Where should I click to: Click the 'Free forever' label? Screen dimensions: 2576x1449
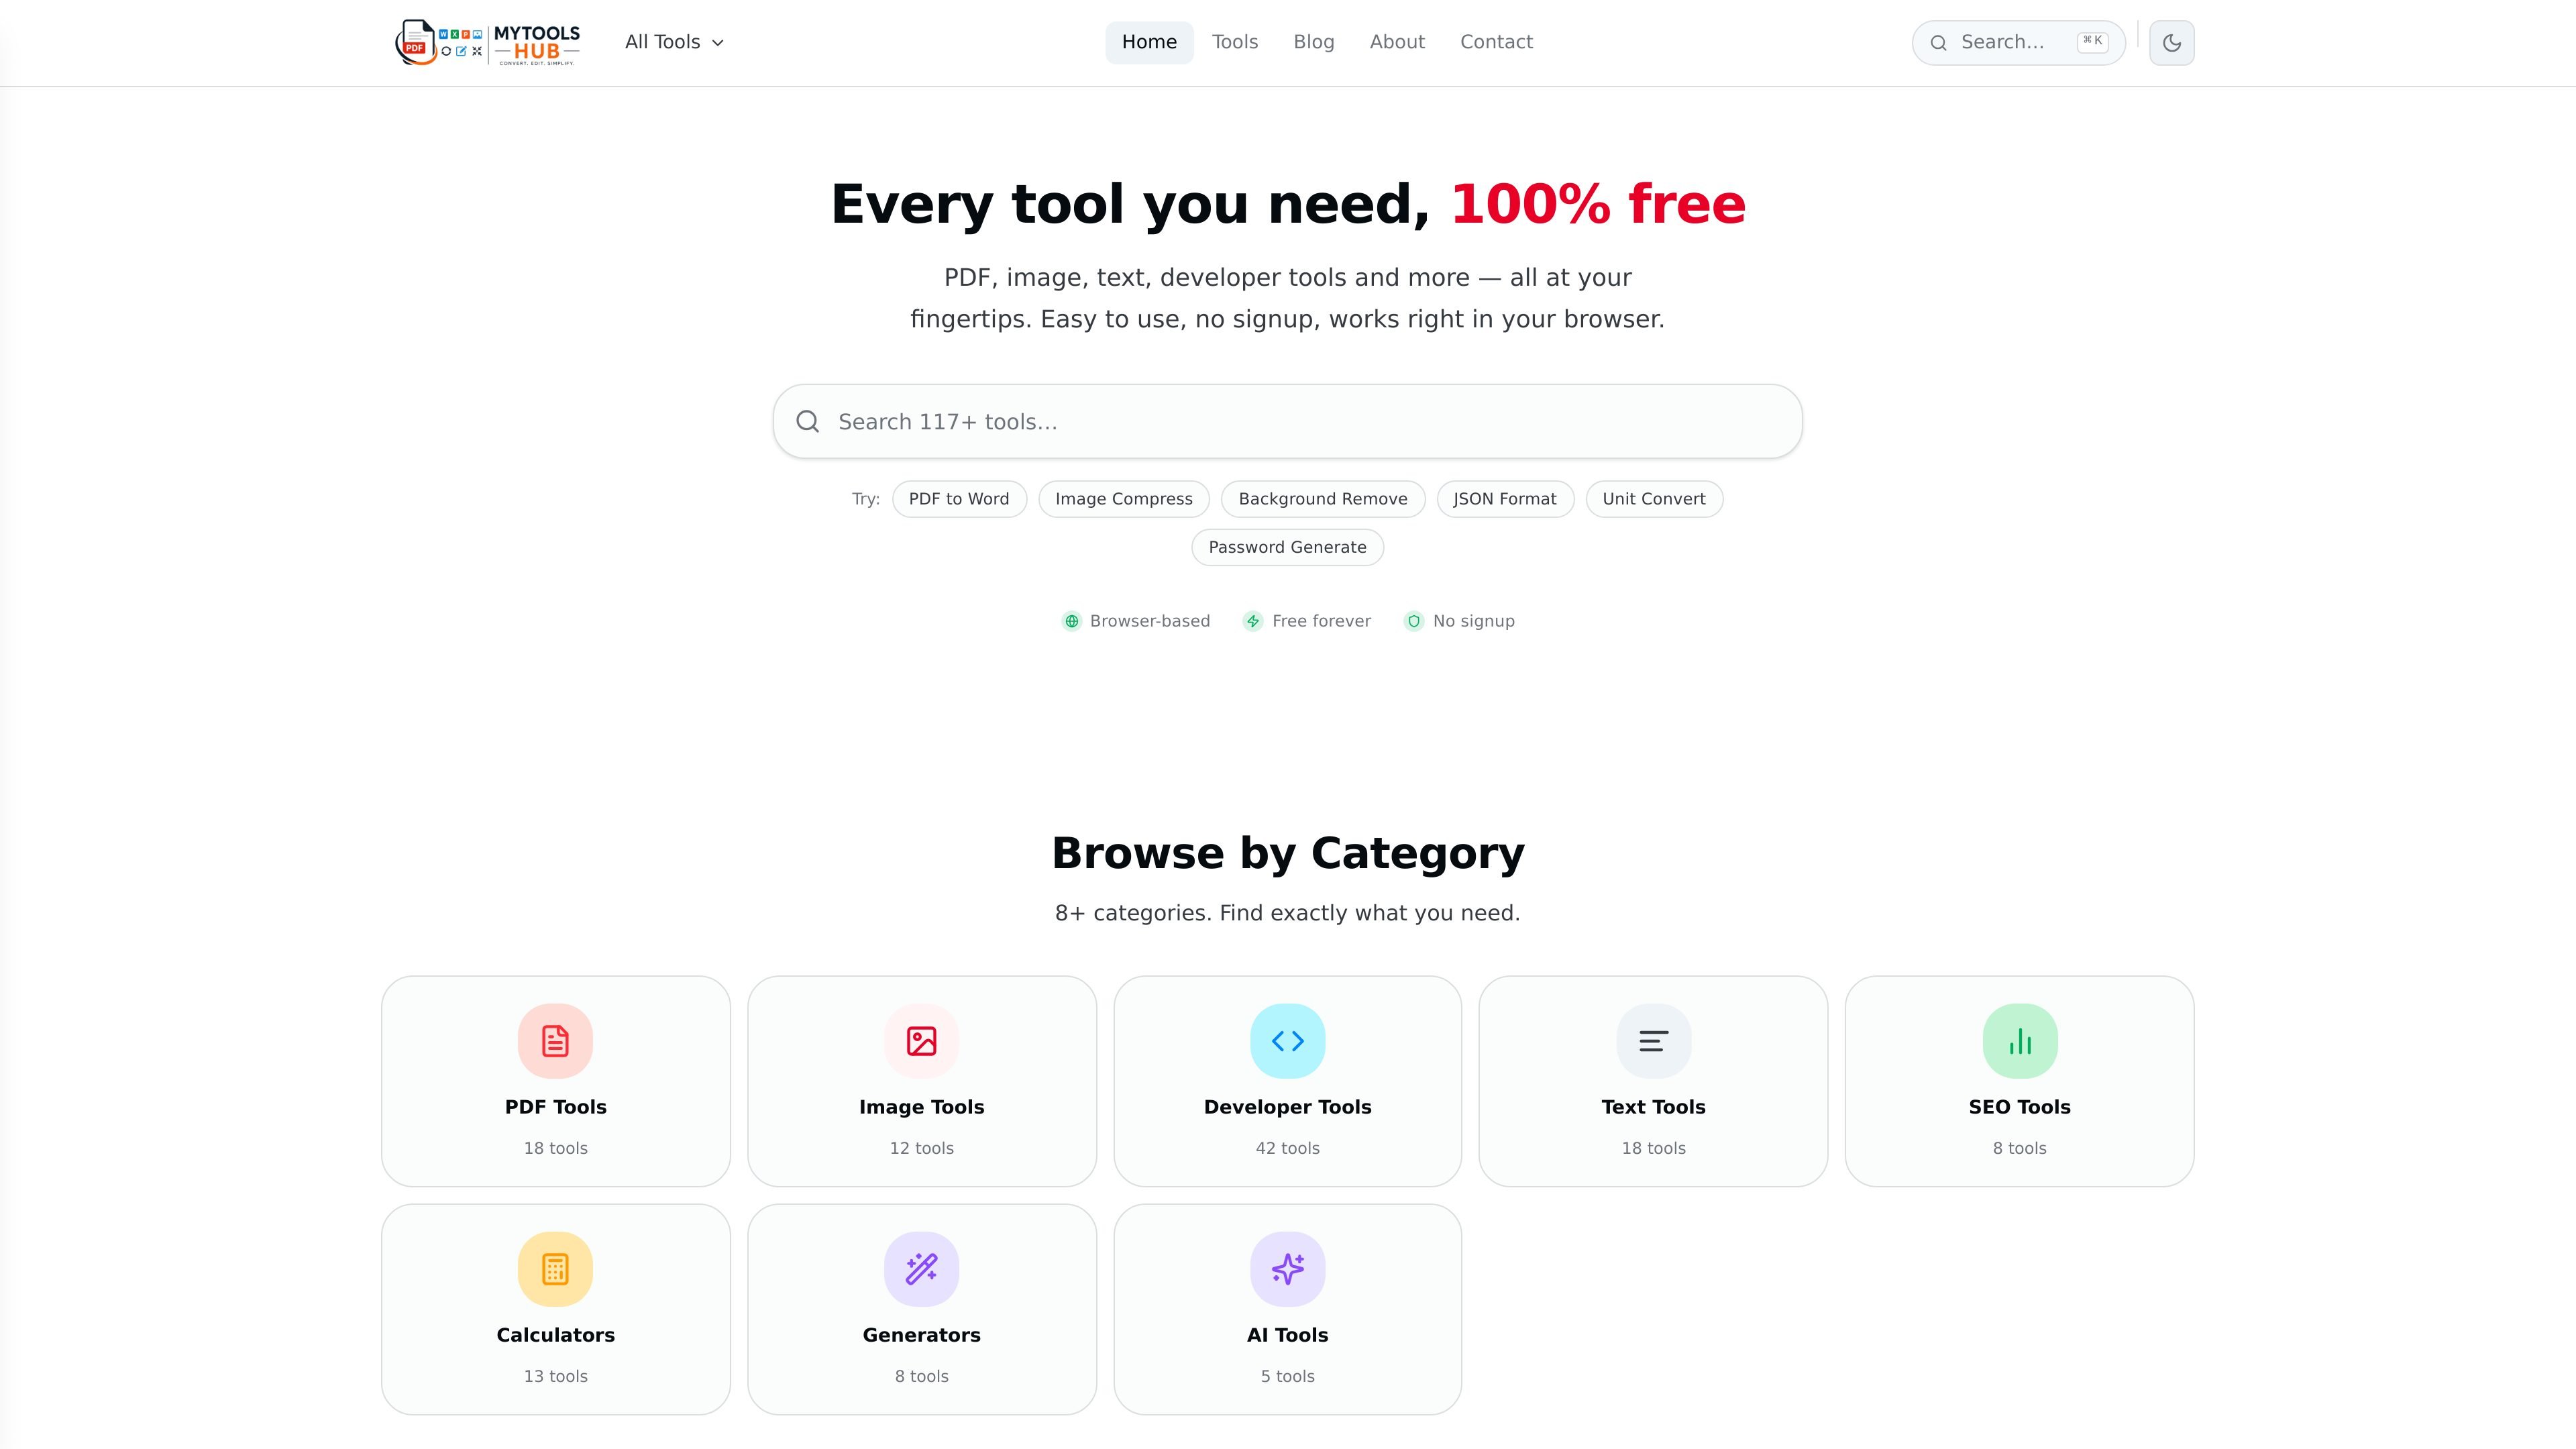click(x=1321, y=621)
